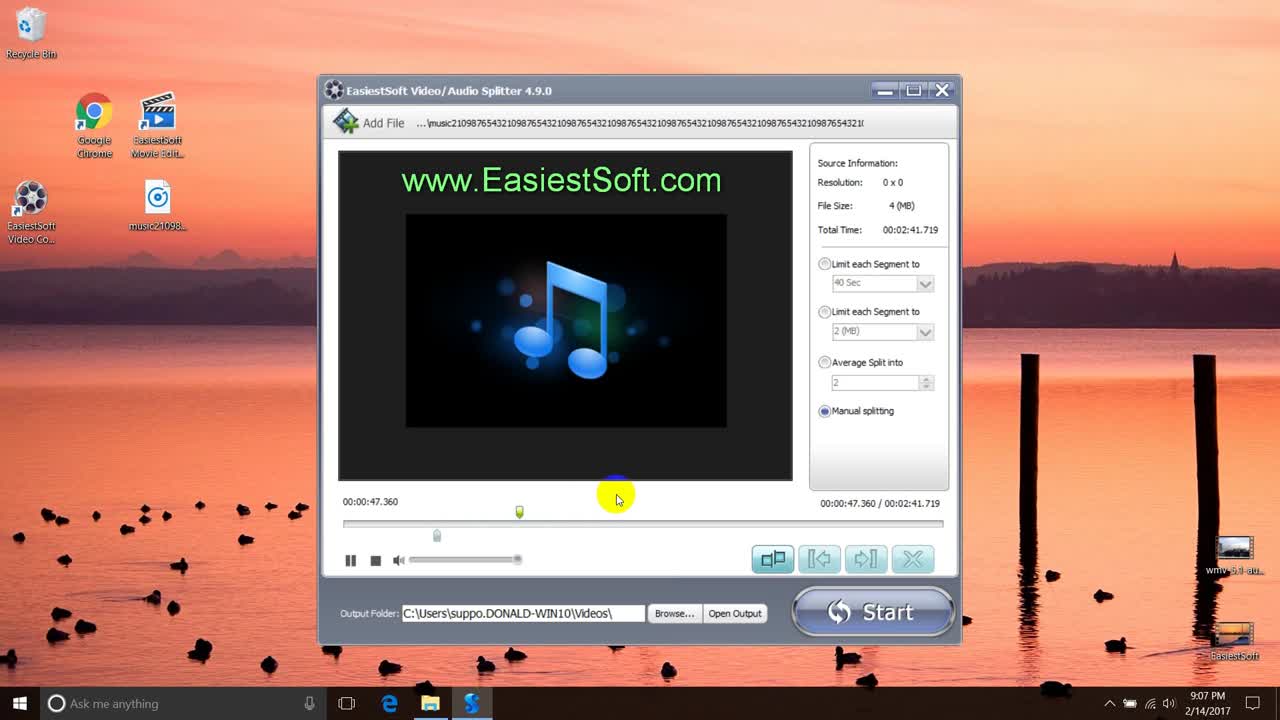Viewport: 1280px width, 720px height.
Task: Delete the selected split point
Action: [x=912, y=559]
